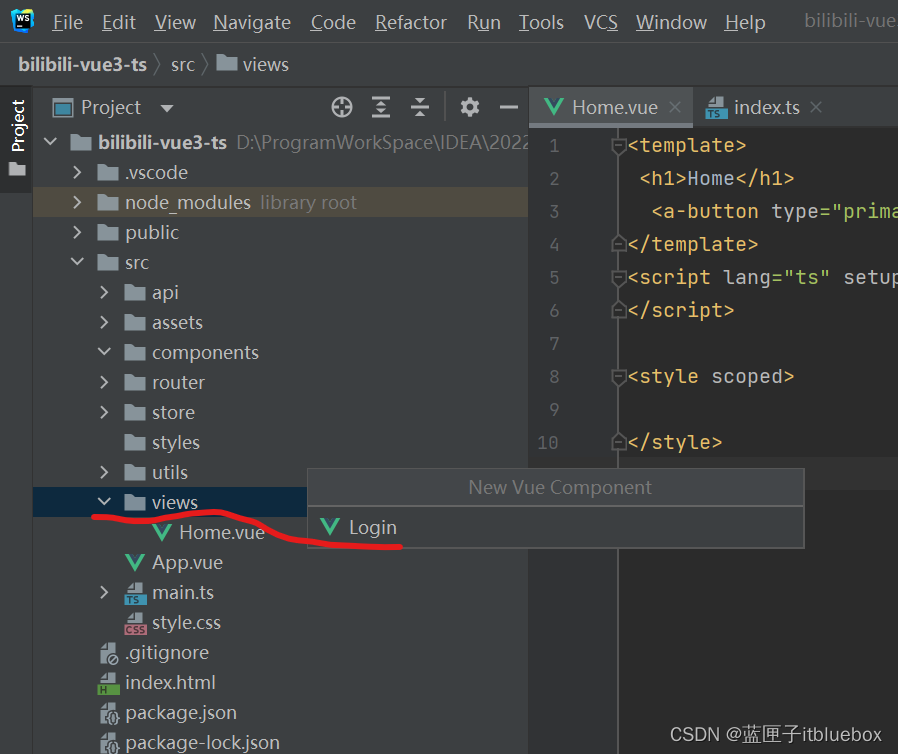Click the TS icon on the index.ts tab
Viewport: 898px width, 754px height.
click(716, 107)
